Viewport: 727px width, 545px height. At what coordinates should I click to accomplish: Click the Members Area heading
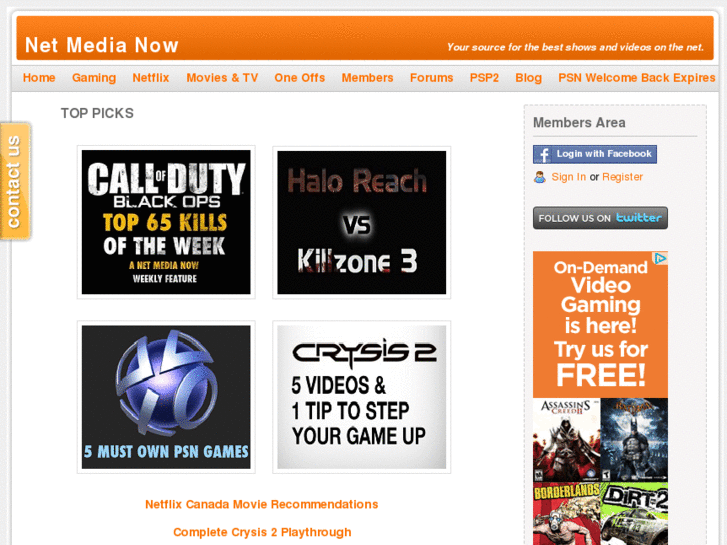tap(579, 122)
